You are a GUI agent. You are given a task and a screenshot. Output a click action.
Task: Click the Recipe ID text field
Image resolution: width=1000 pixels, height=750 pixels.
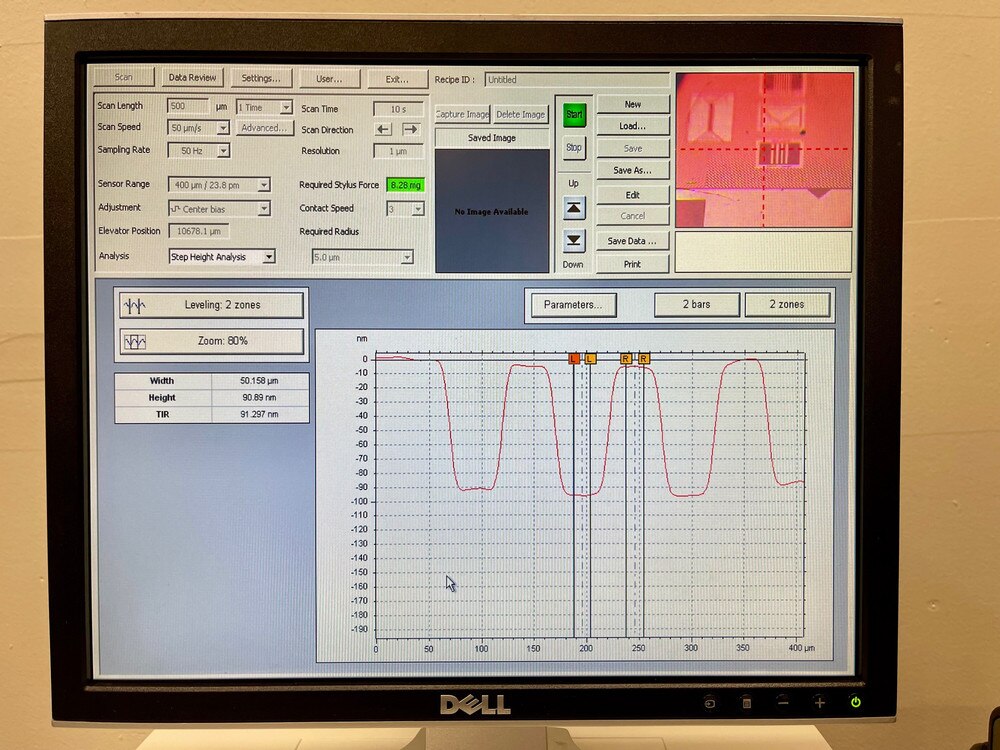click(576, 79)
